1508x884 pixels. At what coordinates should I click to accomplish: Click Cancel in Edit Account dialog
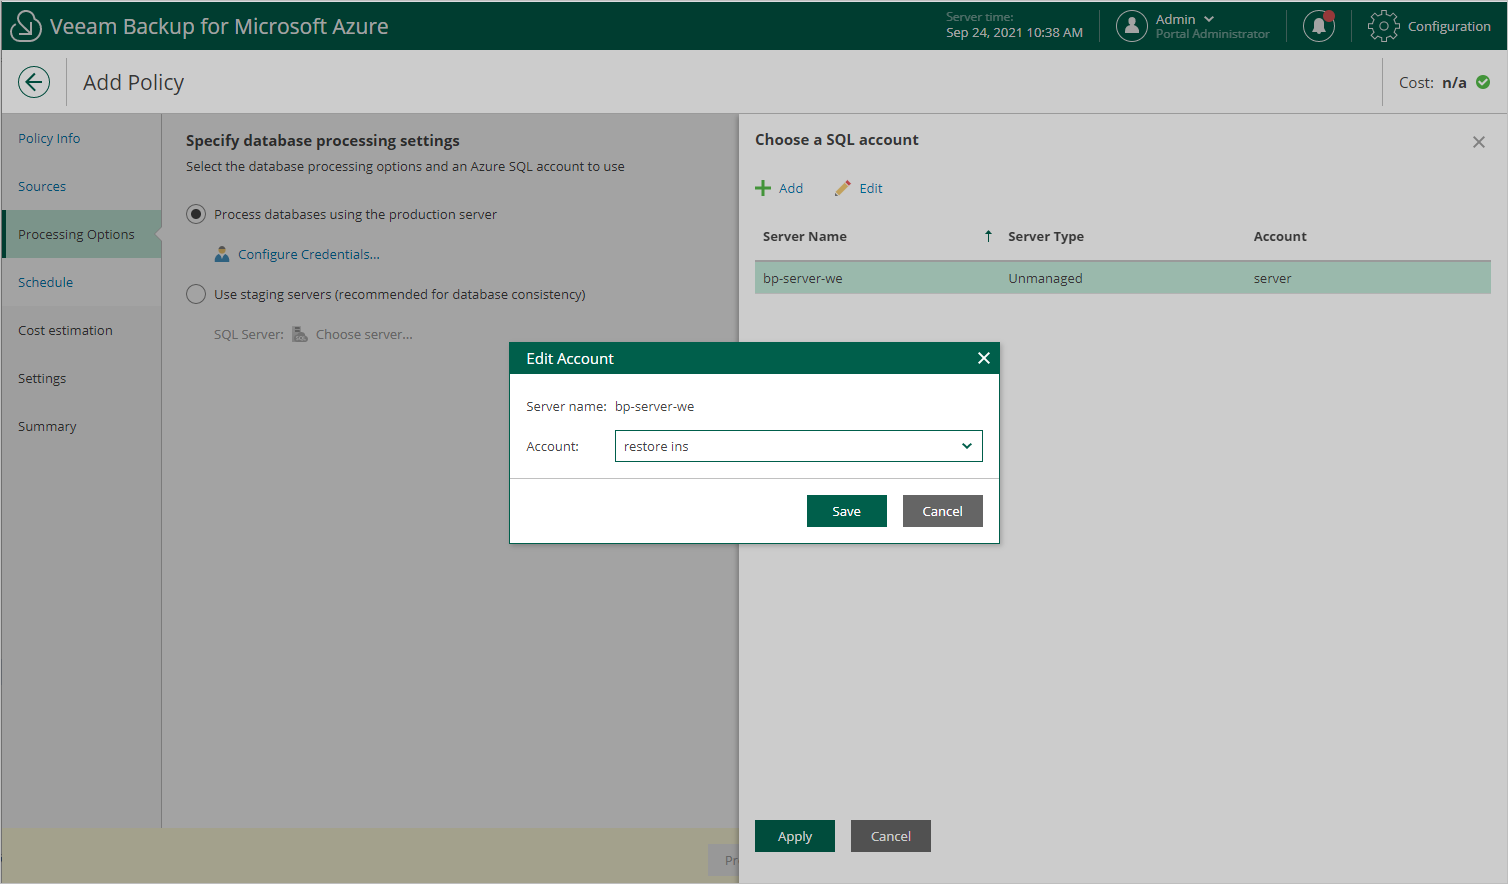943,511
